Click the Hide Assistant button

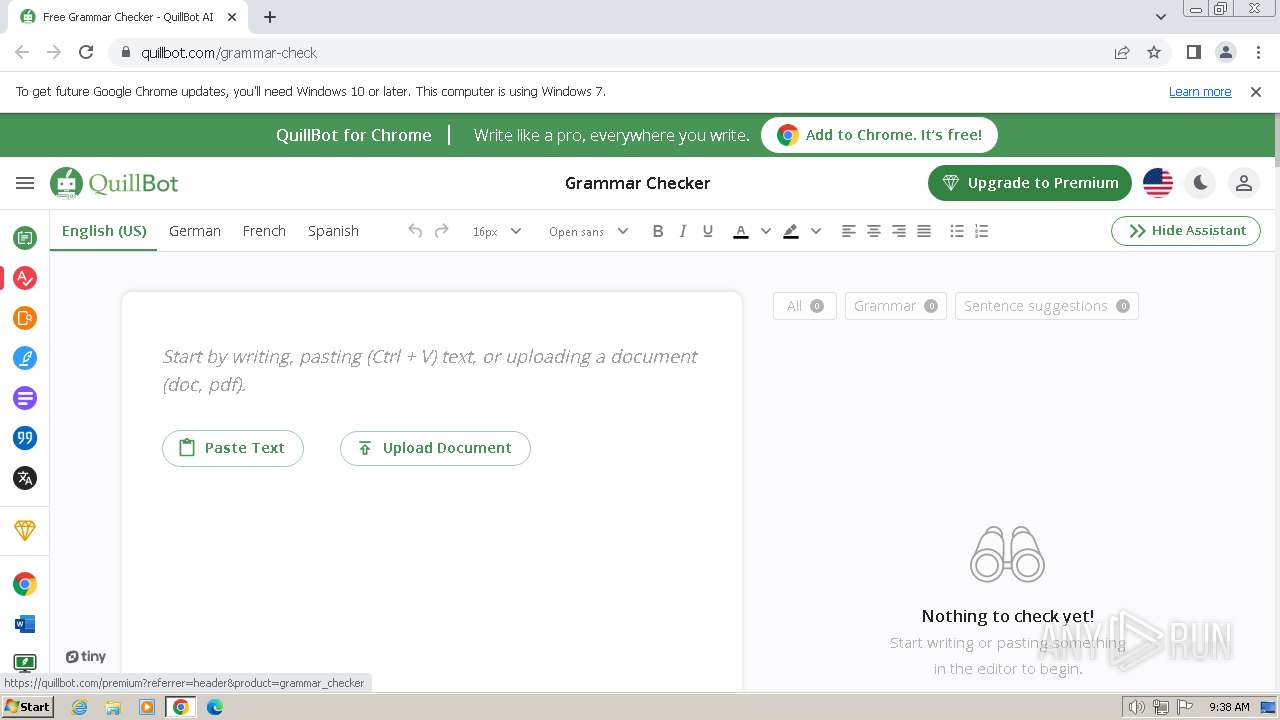click(1186, 231)
